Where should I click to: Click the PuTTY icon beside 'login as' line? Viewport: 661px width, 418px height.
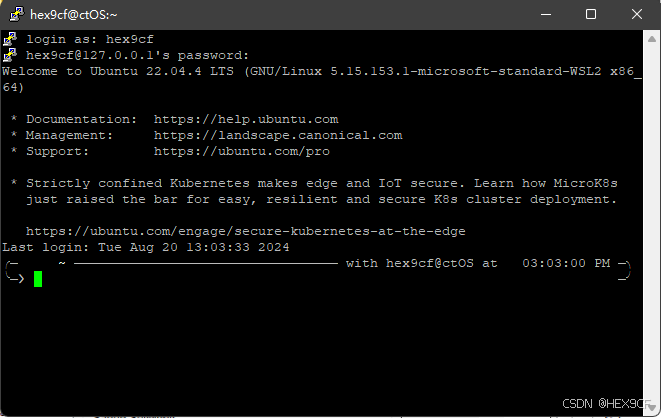[10, 39]
